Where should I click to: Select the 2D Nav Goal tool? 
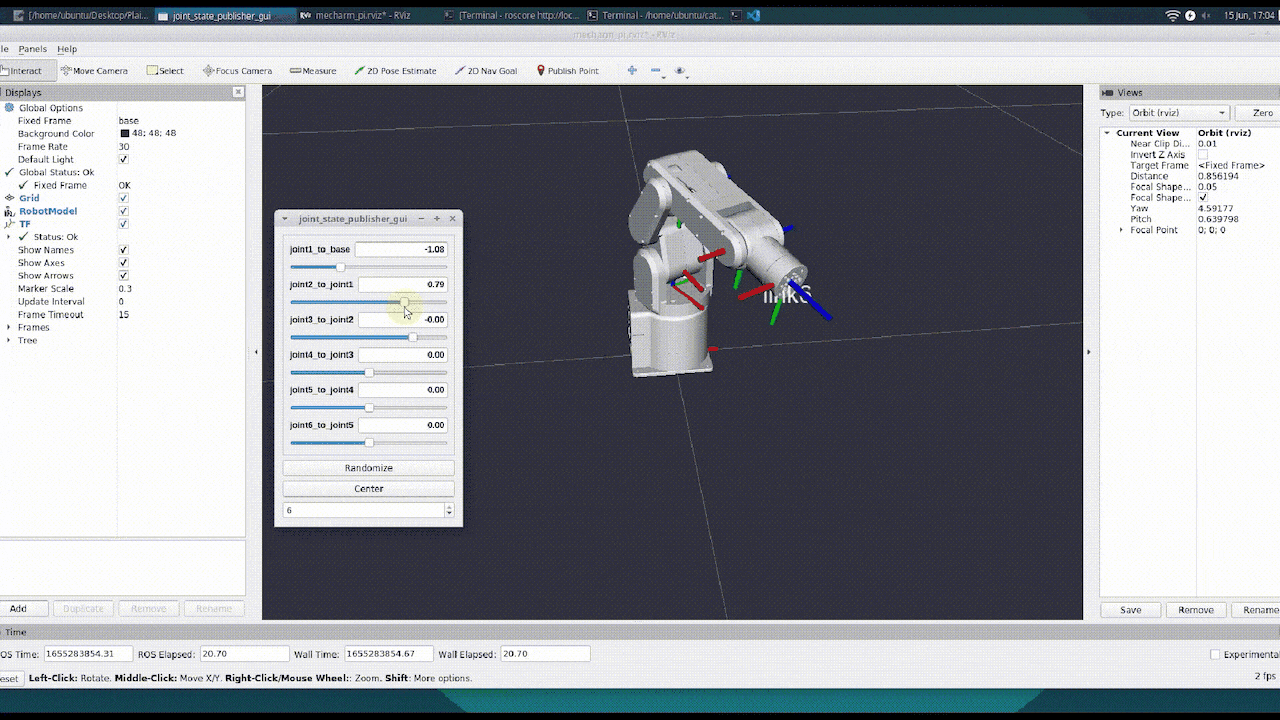point(486,71)
